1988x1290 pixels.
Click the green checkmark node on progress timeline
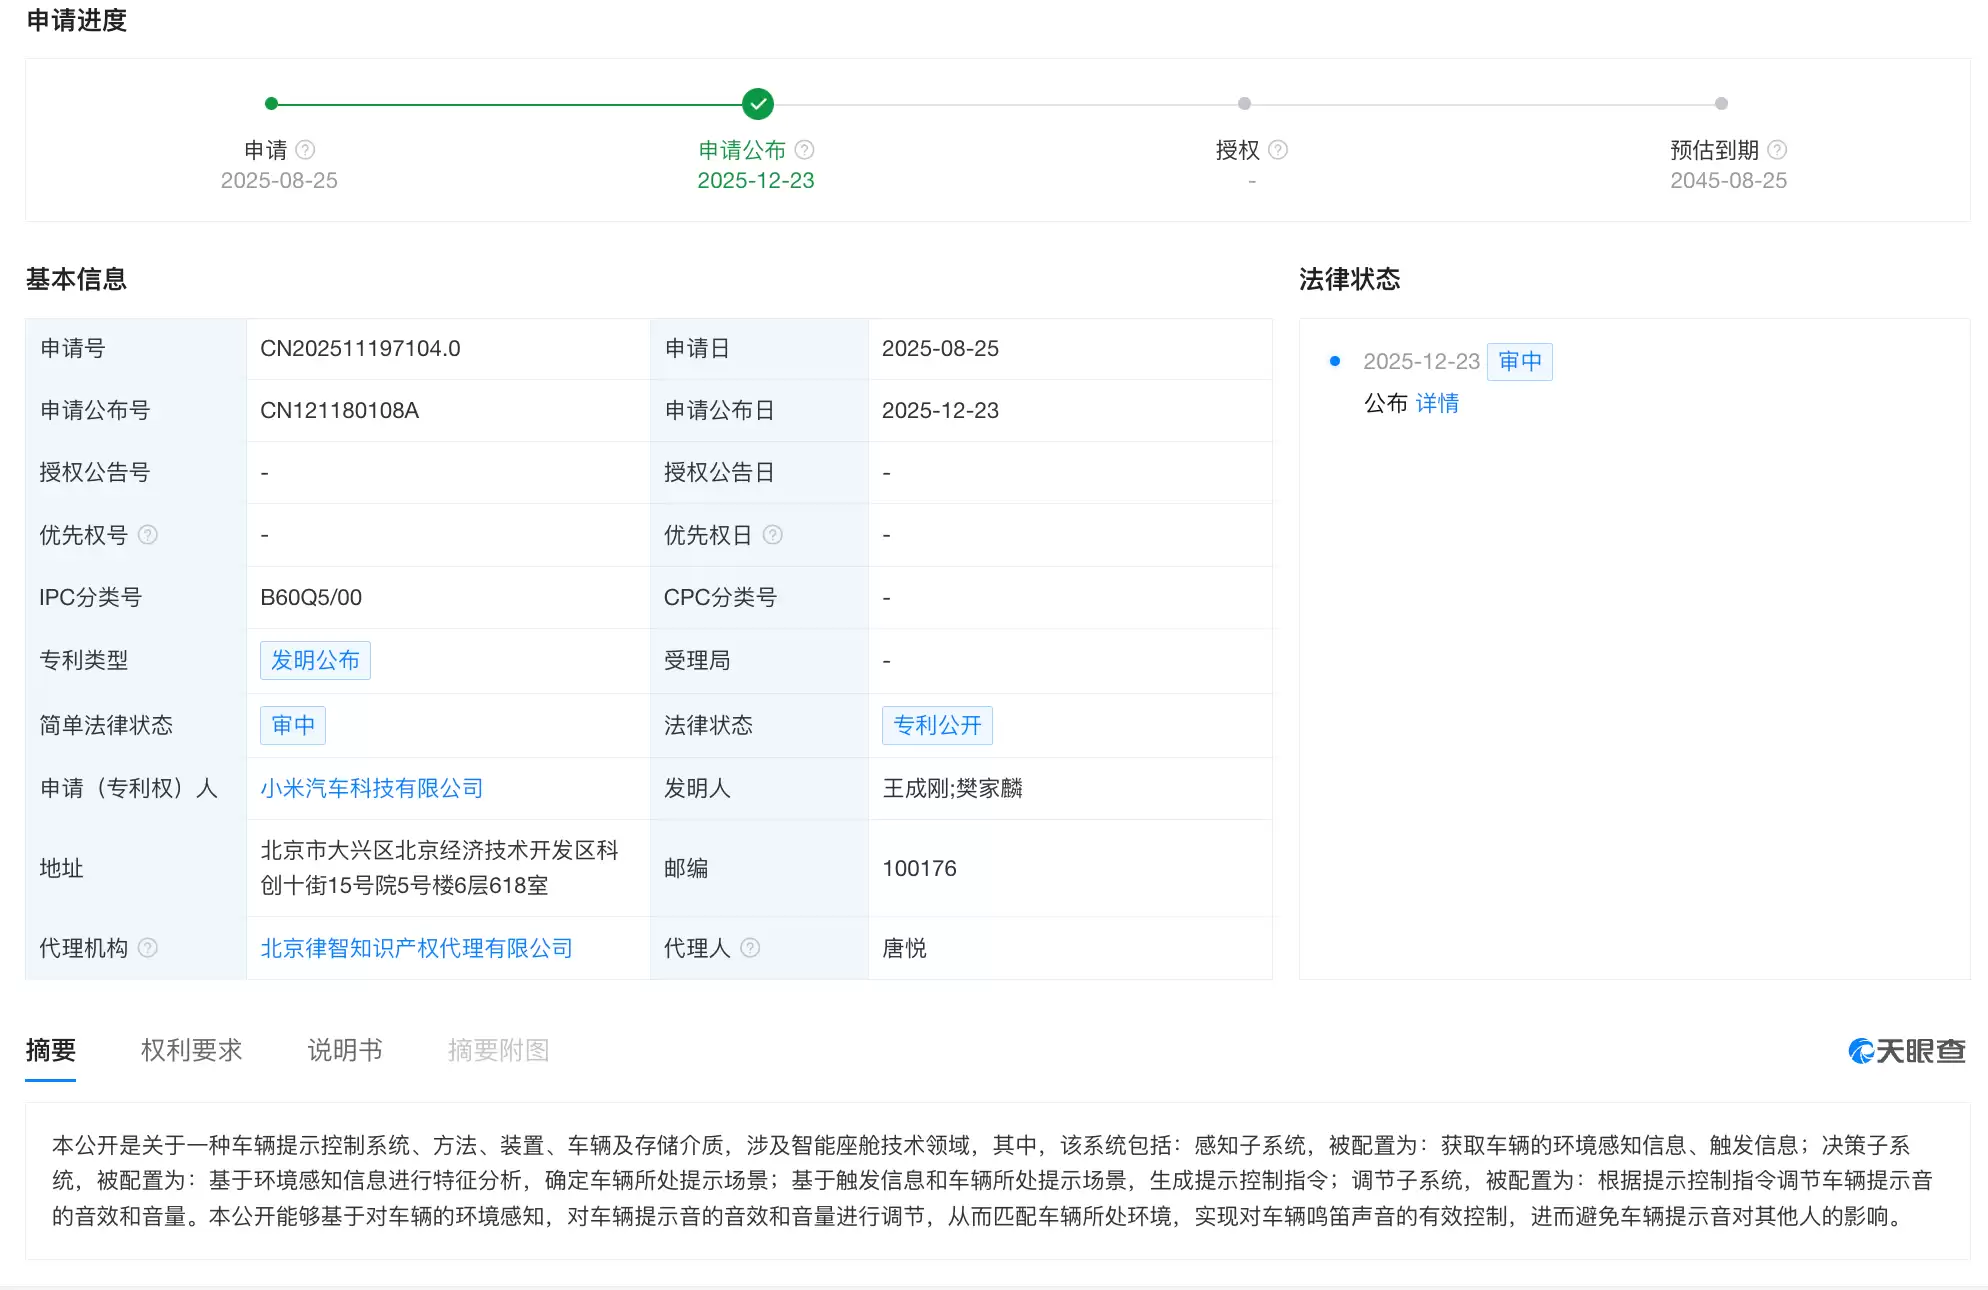[x=757, y=103]
